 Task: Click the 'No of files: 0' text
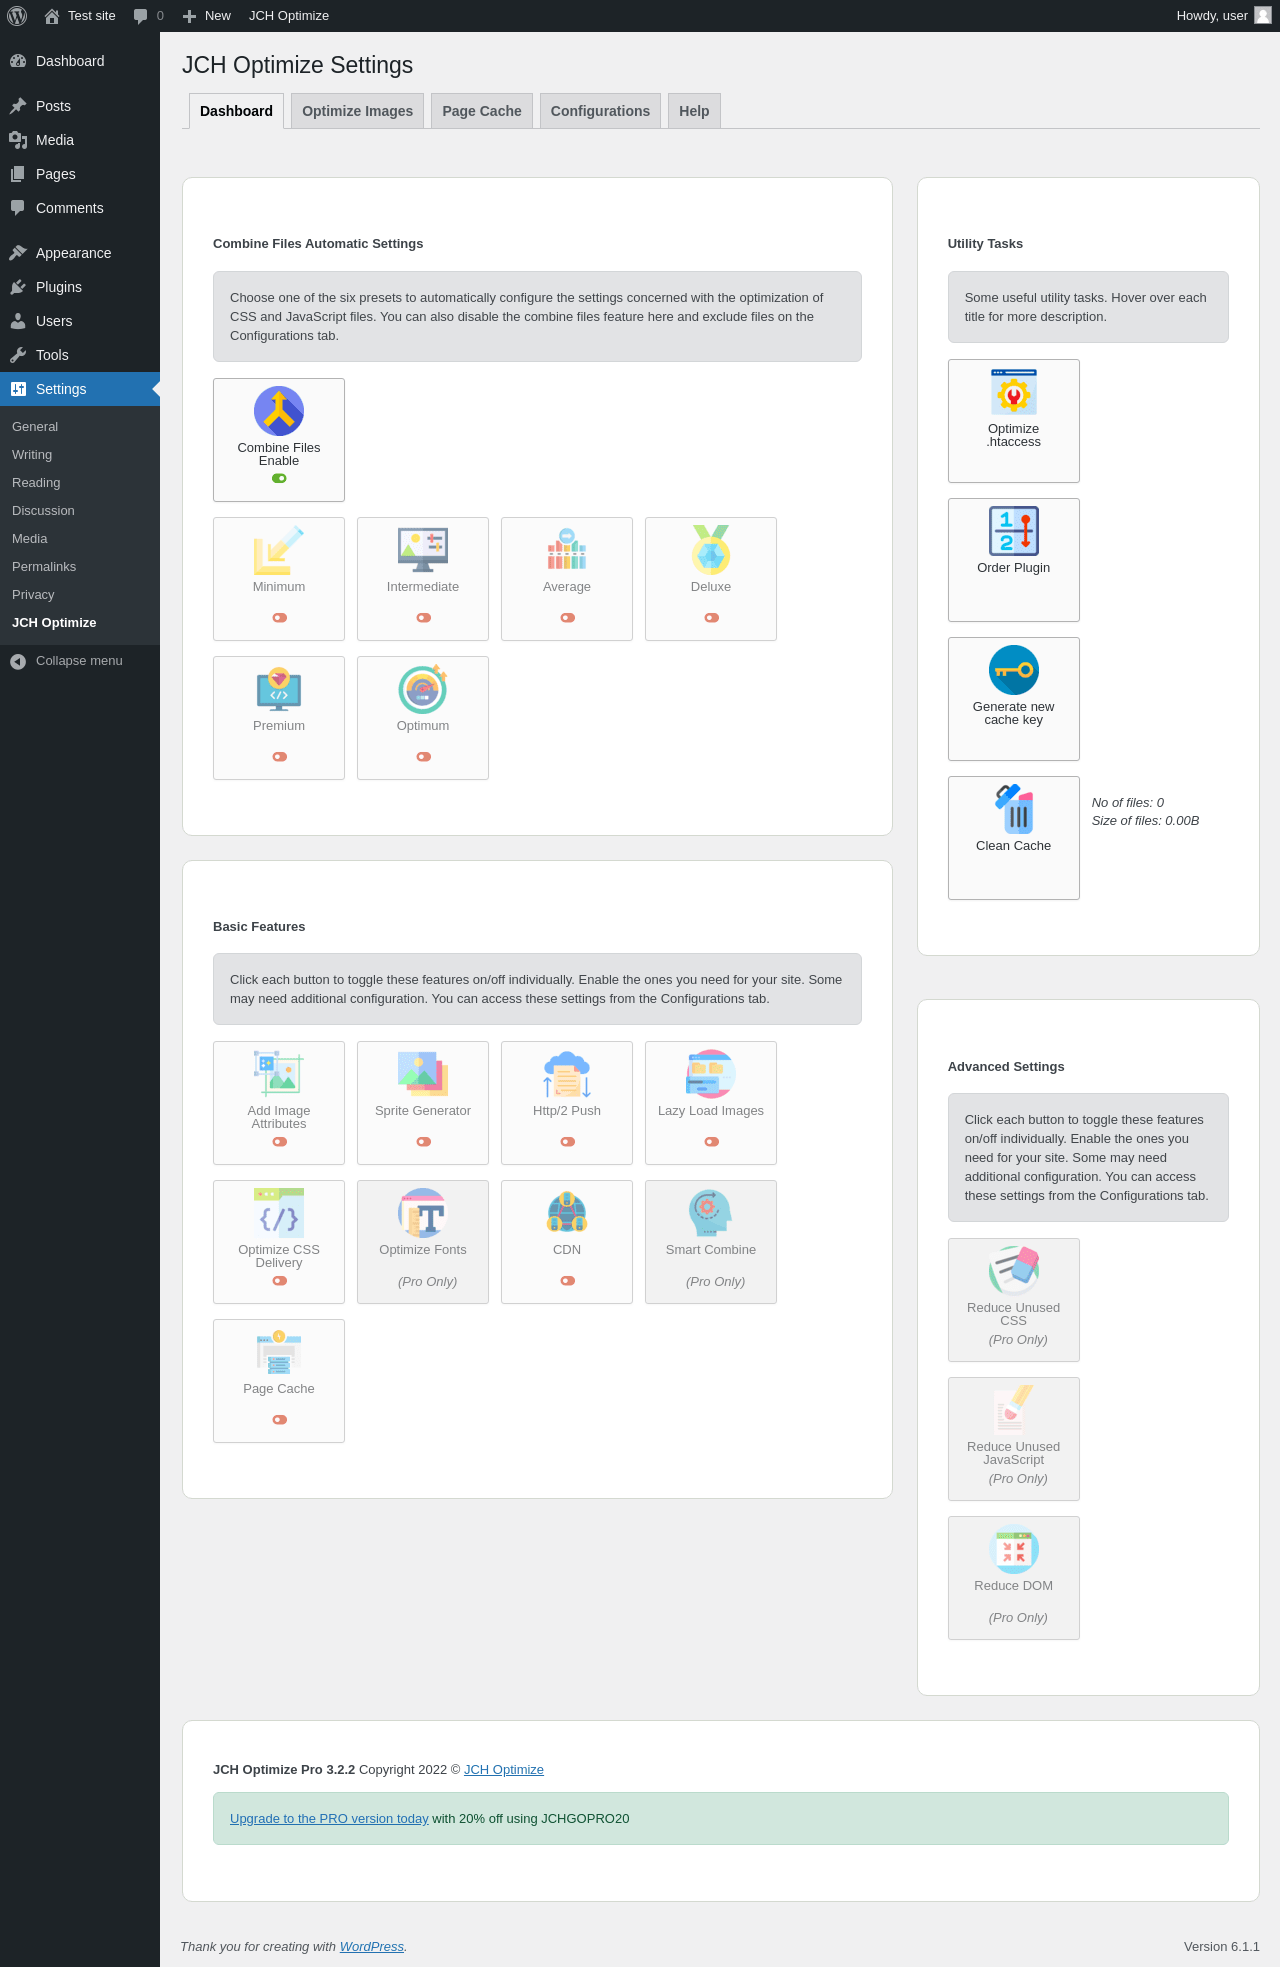point(1128,803)
